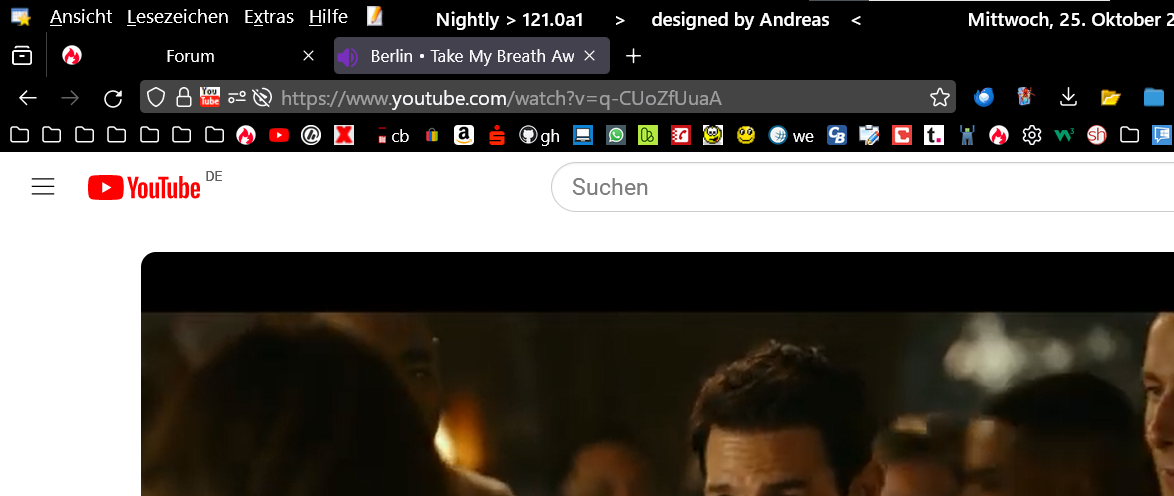The image size is (1174, 496).
Task: Open the round yellow smiley bookmark
Action: [x=745, y=135]
